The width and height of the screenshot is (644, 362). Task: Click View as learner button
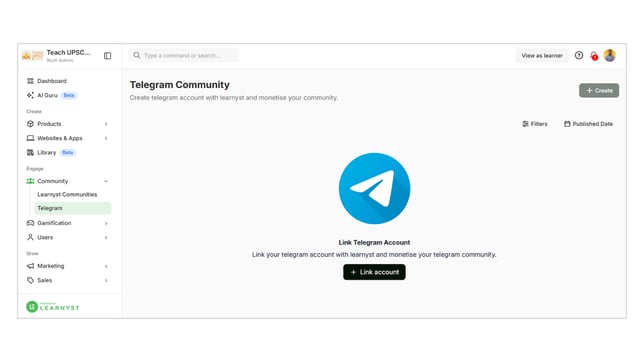[x=542, y=55]
